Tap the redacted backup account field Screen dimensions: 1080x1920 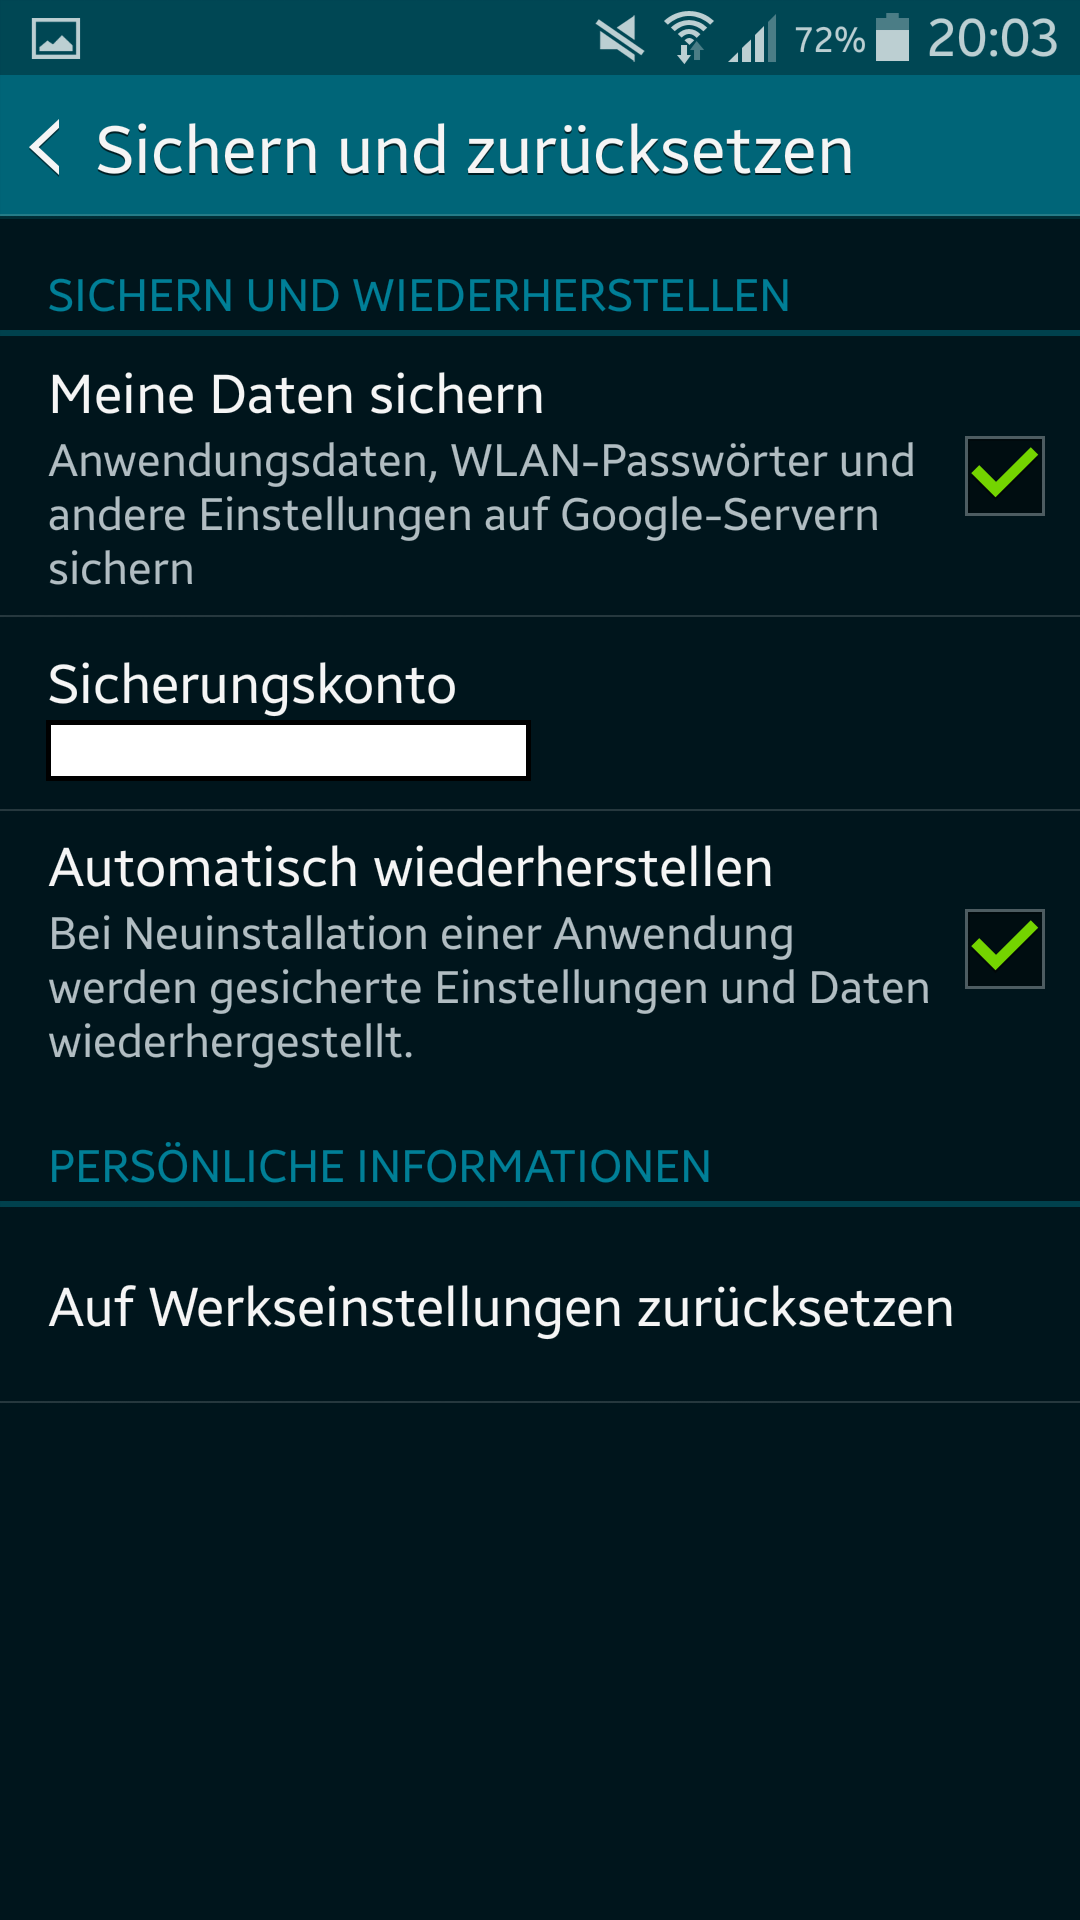(288, 750)
